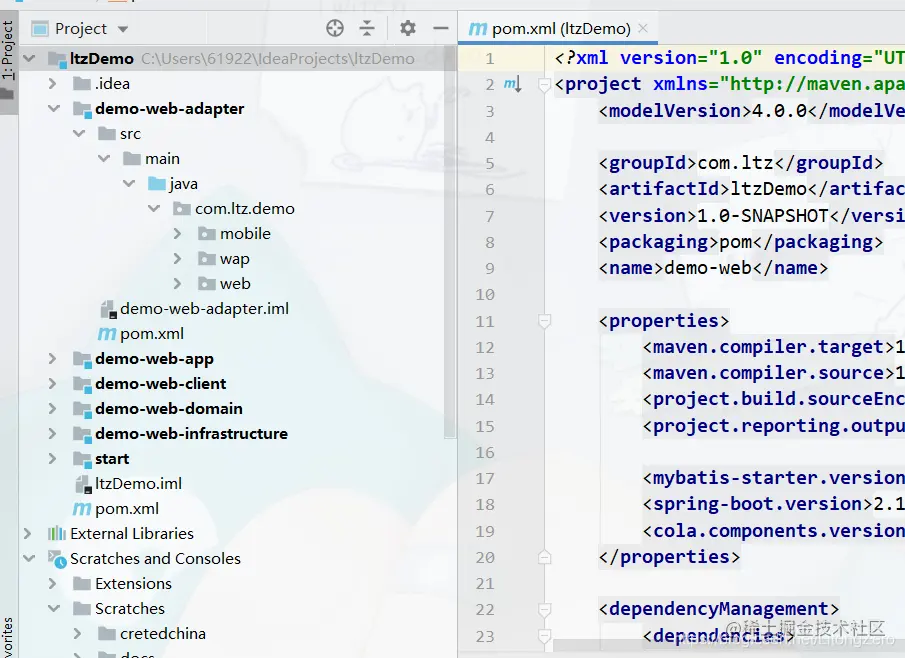Image resolution: width=905 pixels, height=658 pixels.
Task: Select the java source root folder icon
Action: click(157, 184)
